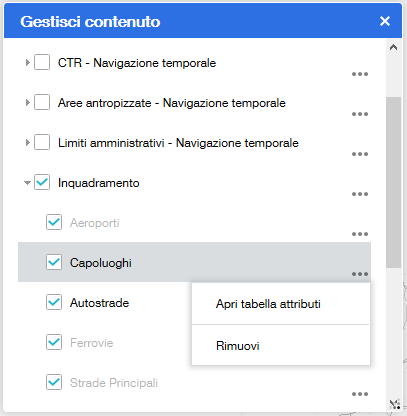Uncheck the Capoluoghi layer checkbox
The height and width of the screenshot is (416, 407).
pos(54,262)
